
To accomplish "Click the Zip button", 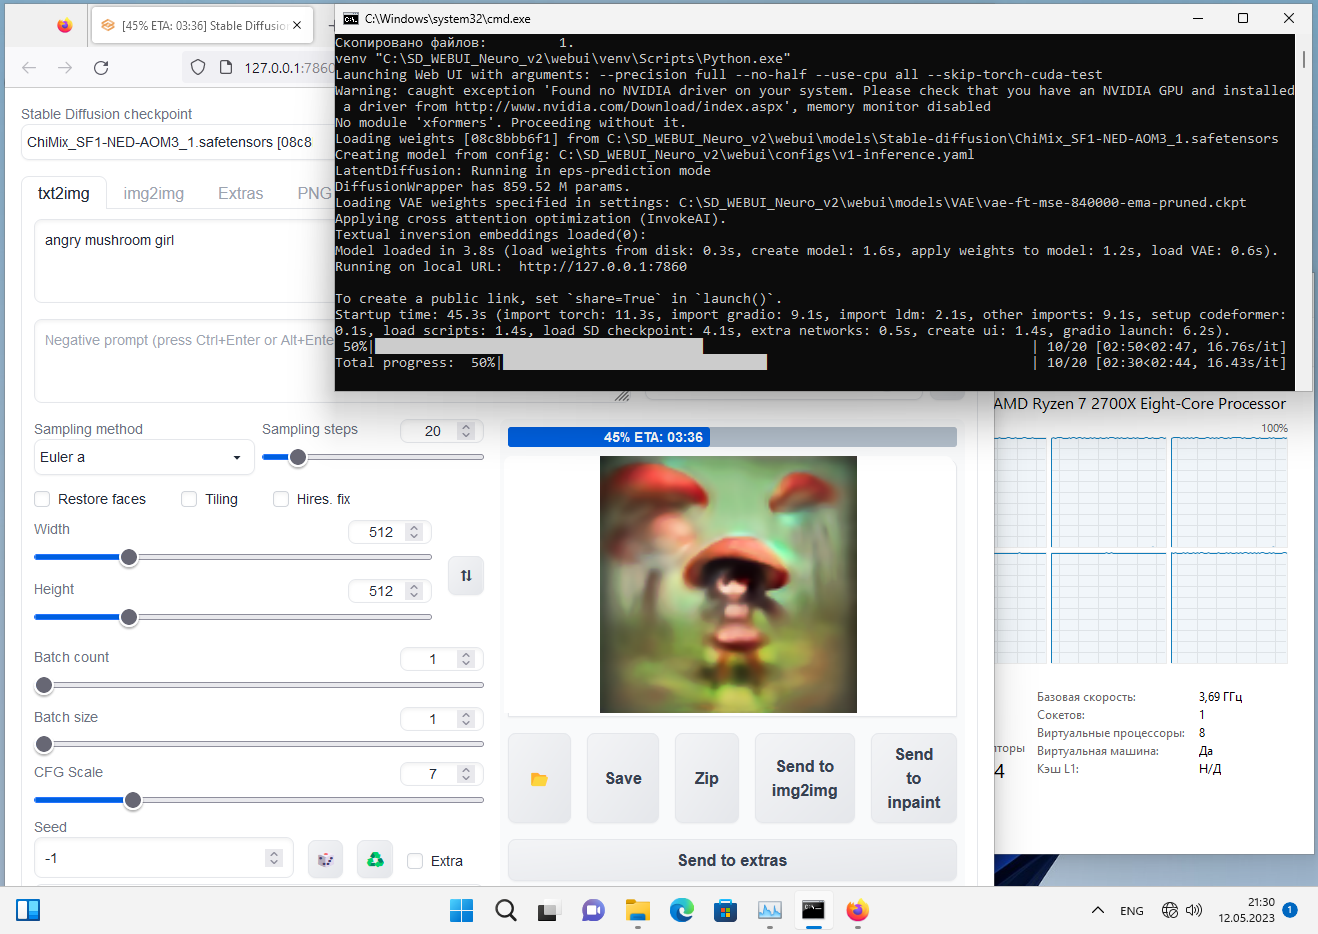I will tap(707, 778).
